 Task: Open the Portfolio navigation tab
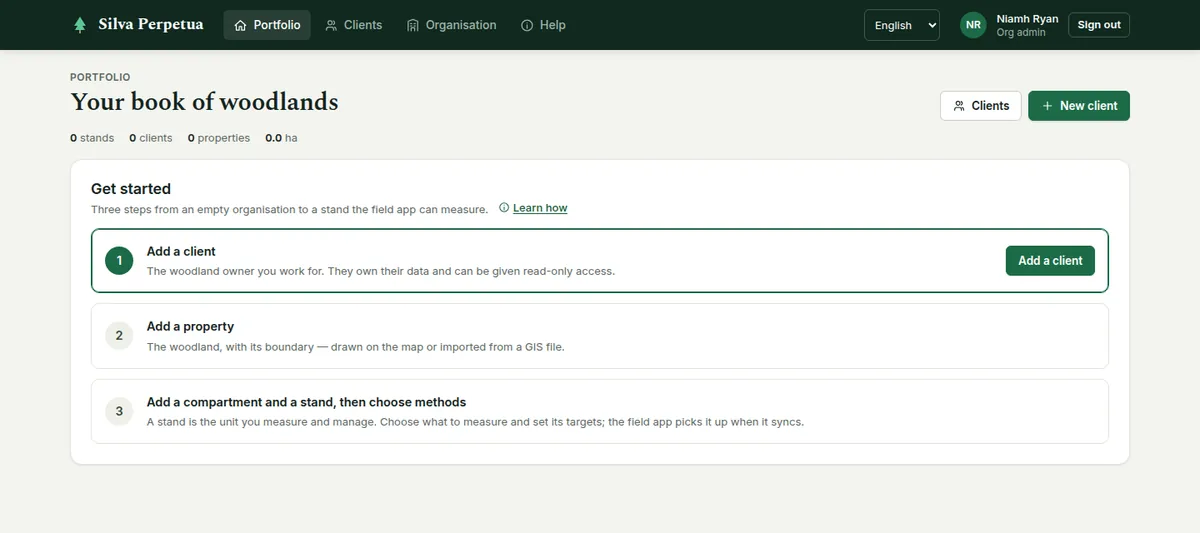click(267, 25)
